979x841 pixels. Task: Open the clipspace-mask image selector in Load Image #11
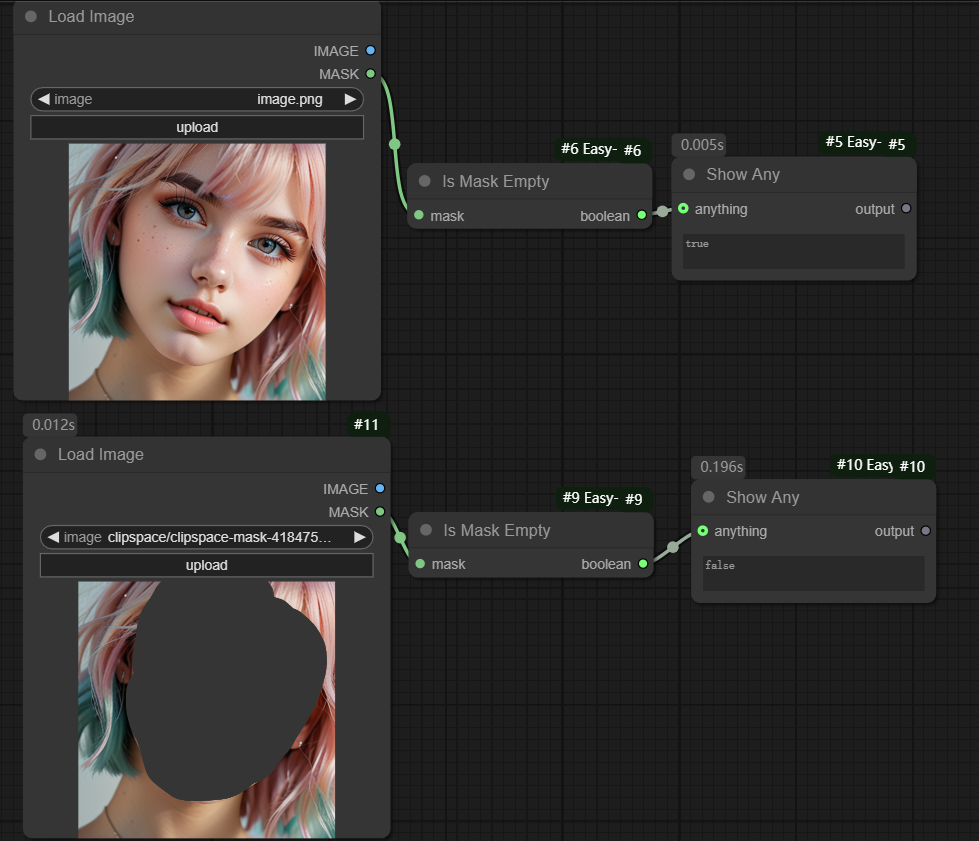coord(207,537)
